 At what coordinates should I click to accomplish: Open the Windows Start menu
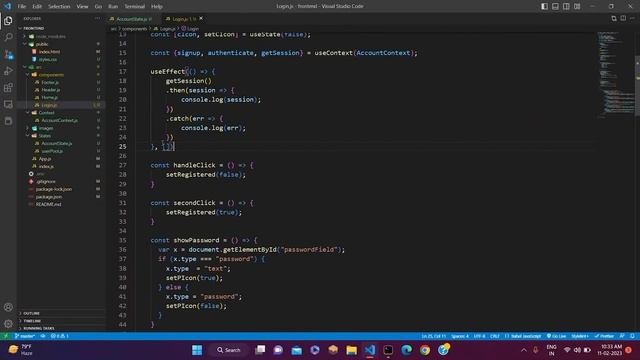[197, 350]
